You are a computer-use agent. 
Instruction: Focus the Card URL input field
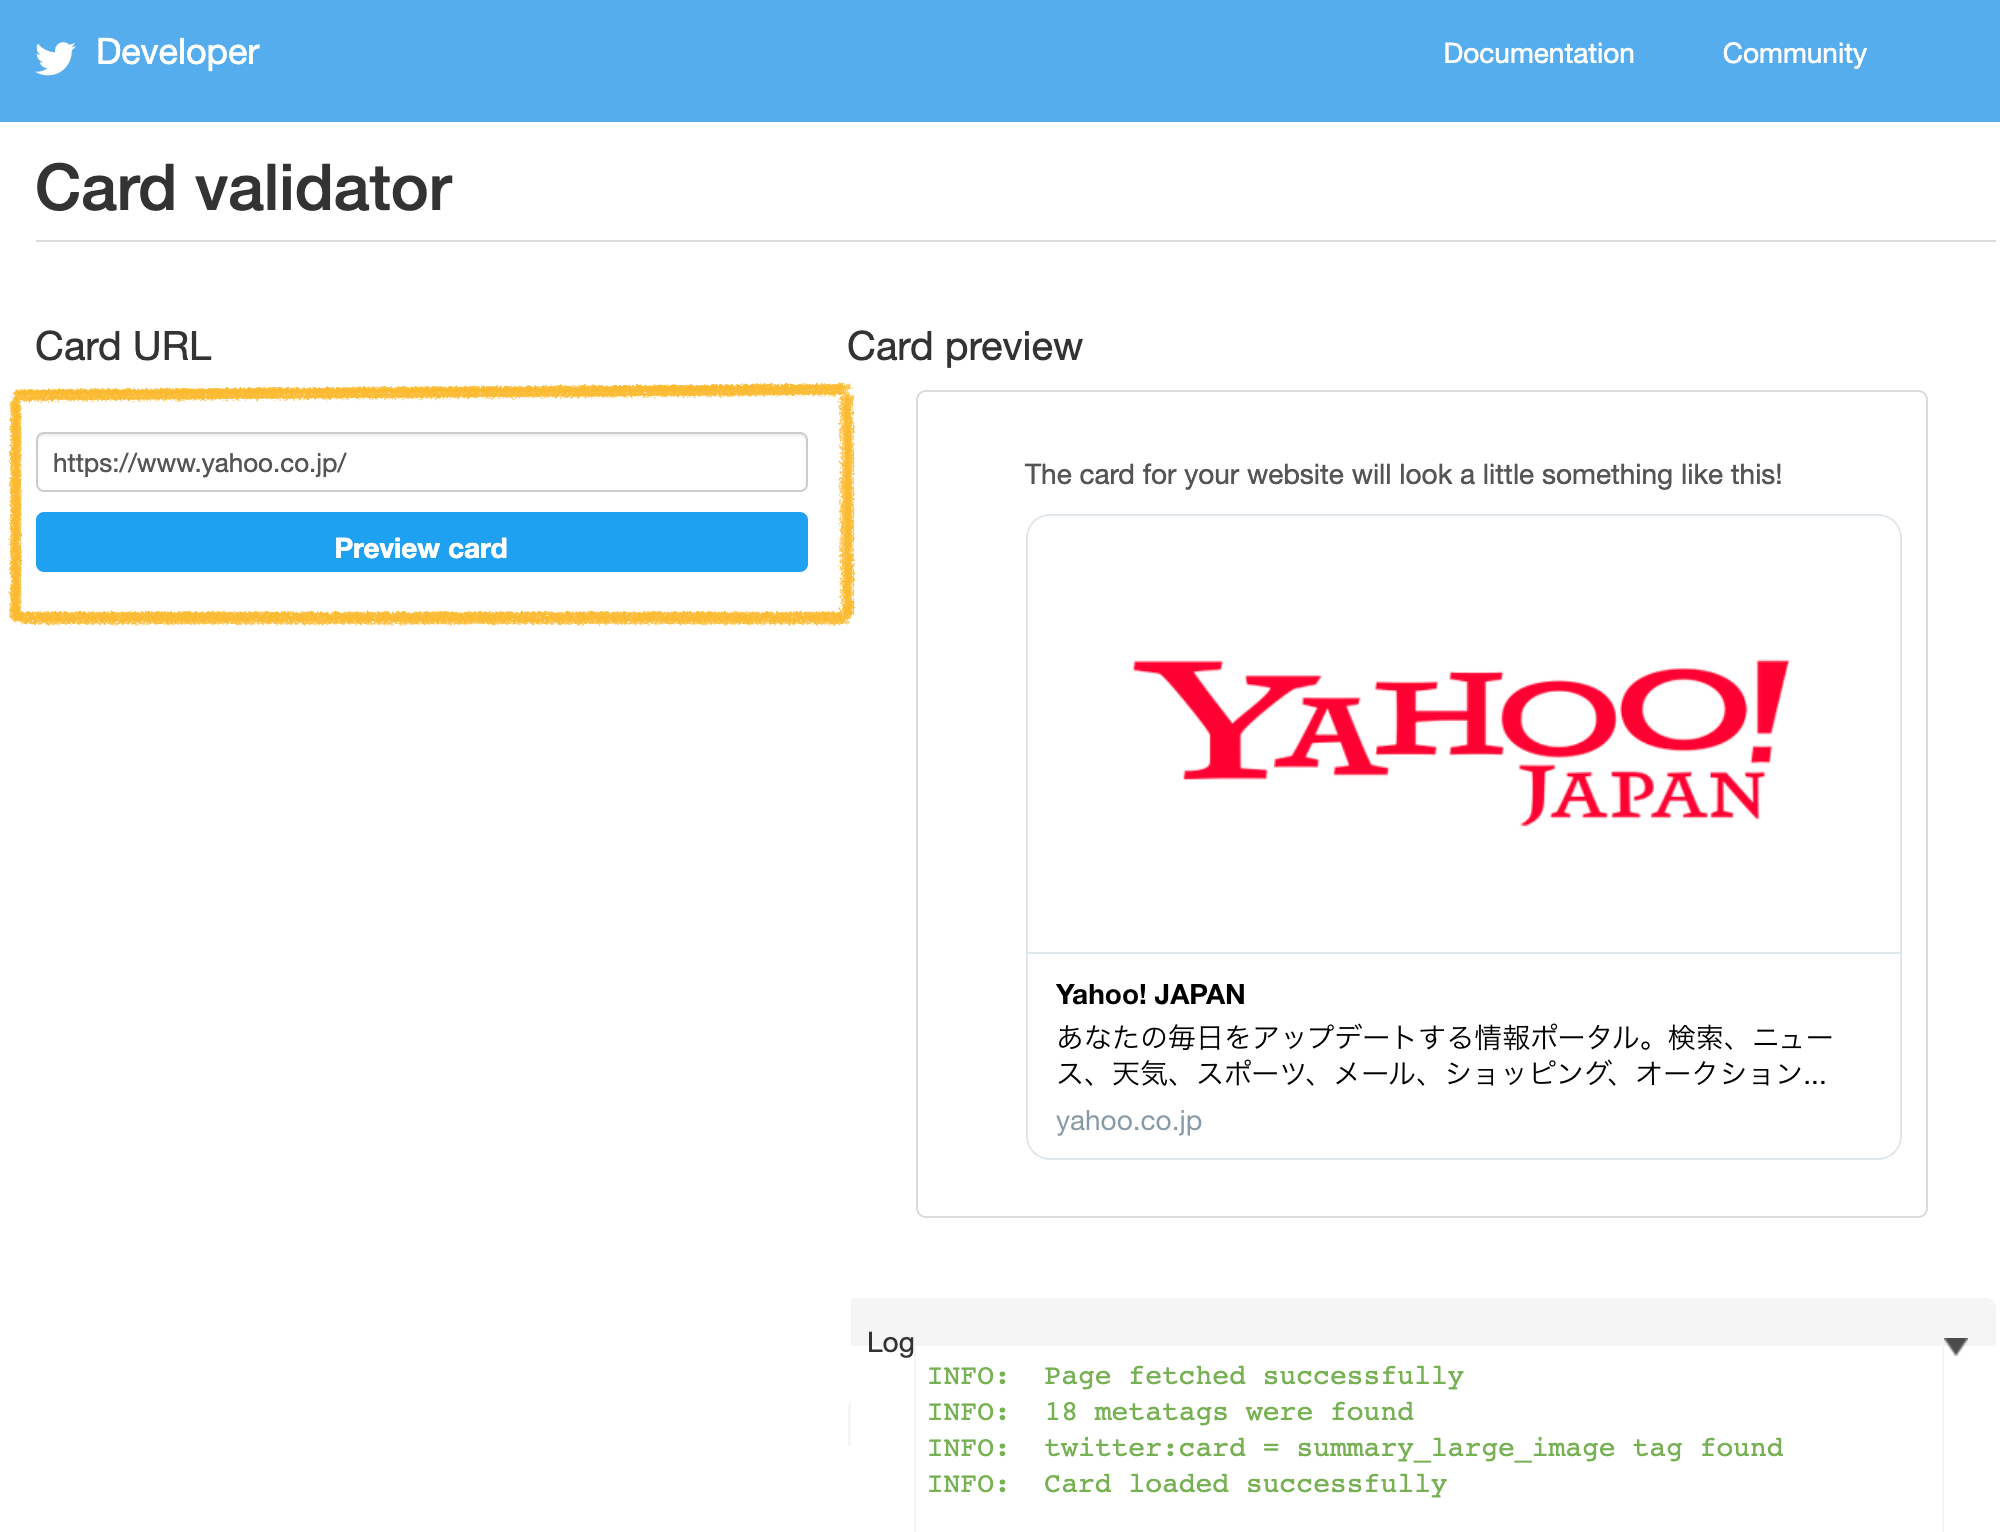point(422,462)
